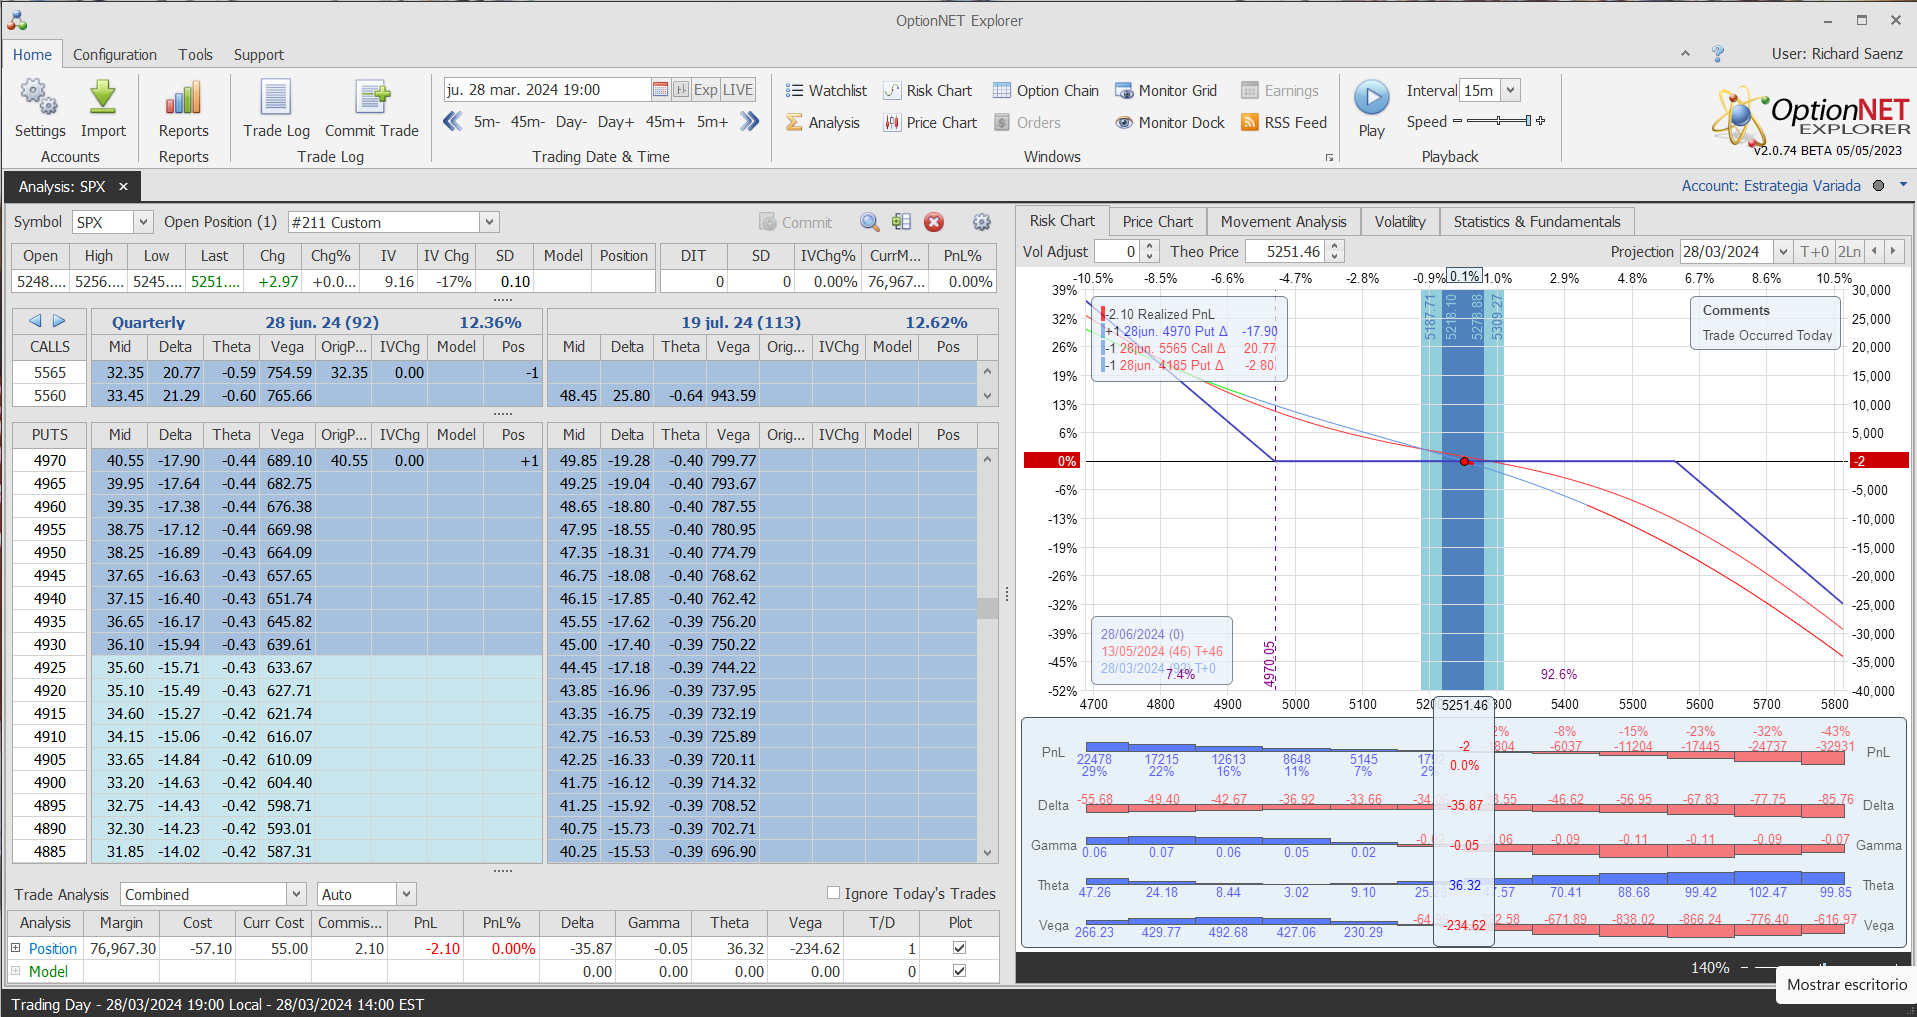Click the Commit Trade icon
This screenshot has height=1017, width=1917.
[372, 99]
